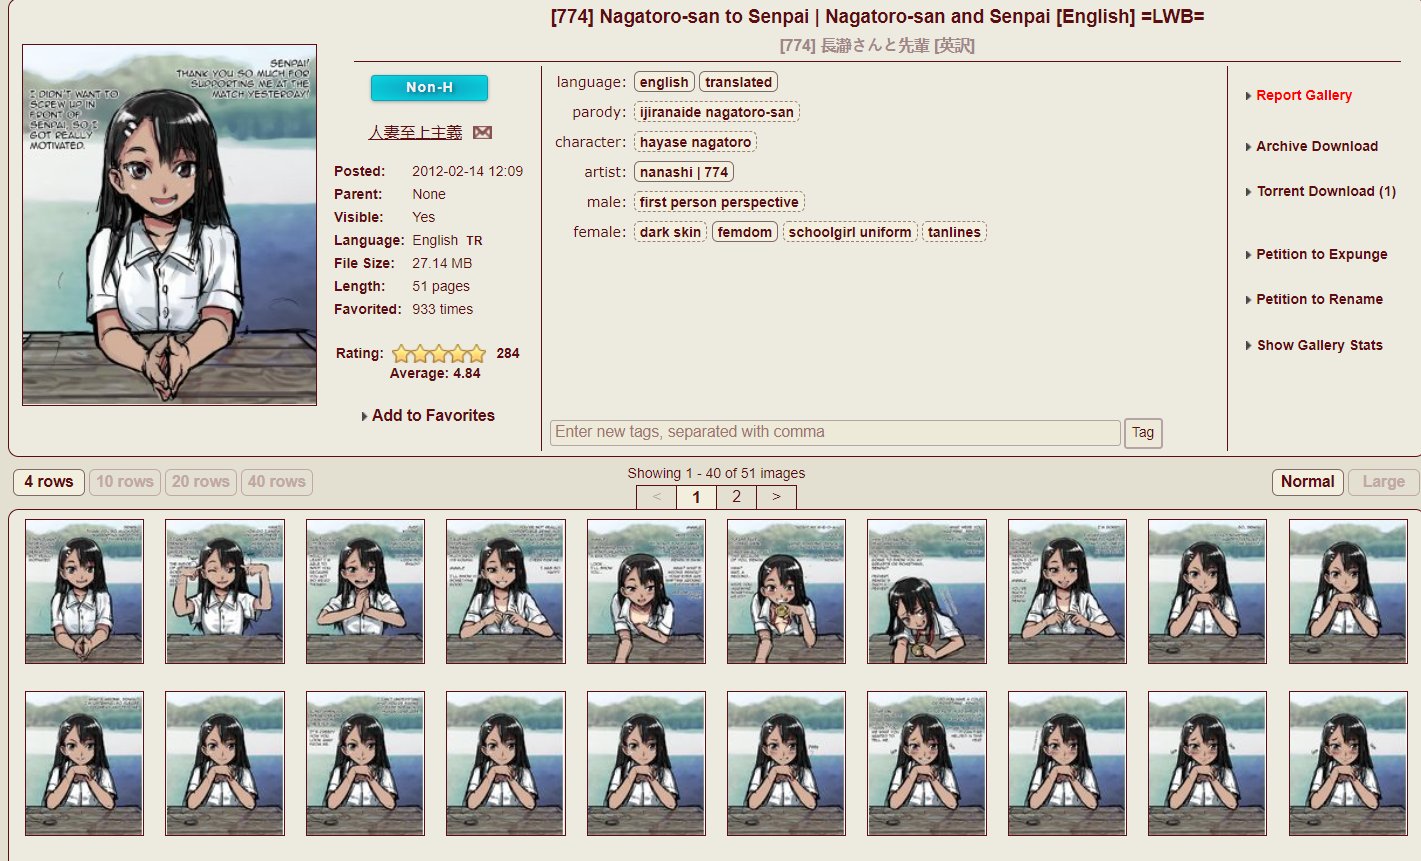Click the file size value 27.14 MB

[442, 263]
